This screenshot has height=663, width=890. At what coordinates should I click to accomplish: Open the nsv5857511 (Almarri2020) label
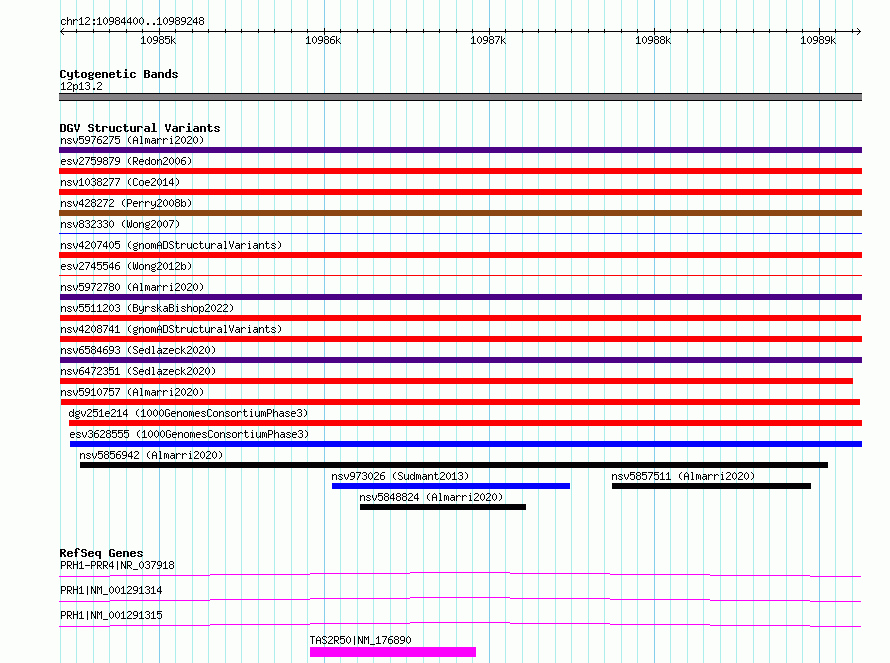683,476
